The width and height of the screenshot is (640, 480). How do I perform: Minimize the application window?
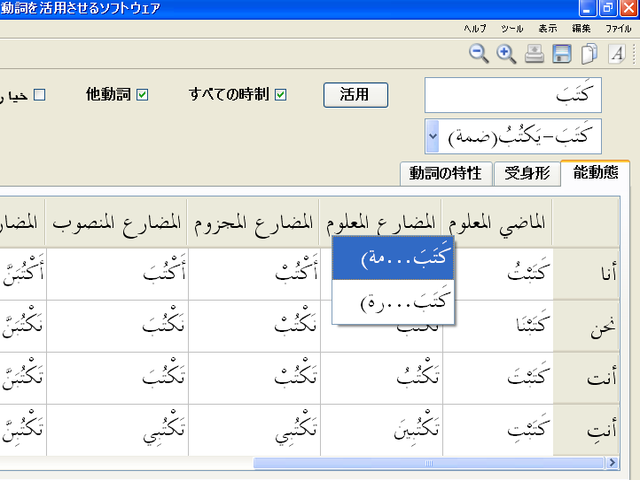[587, 8]
